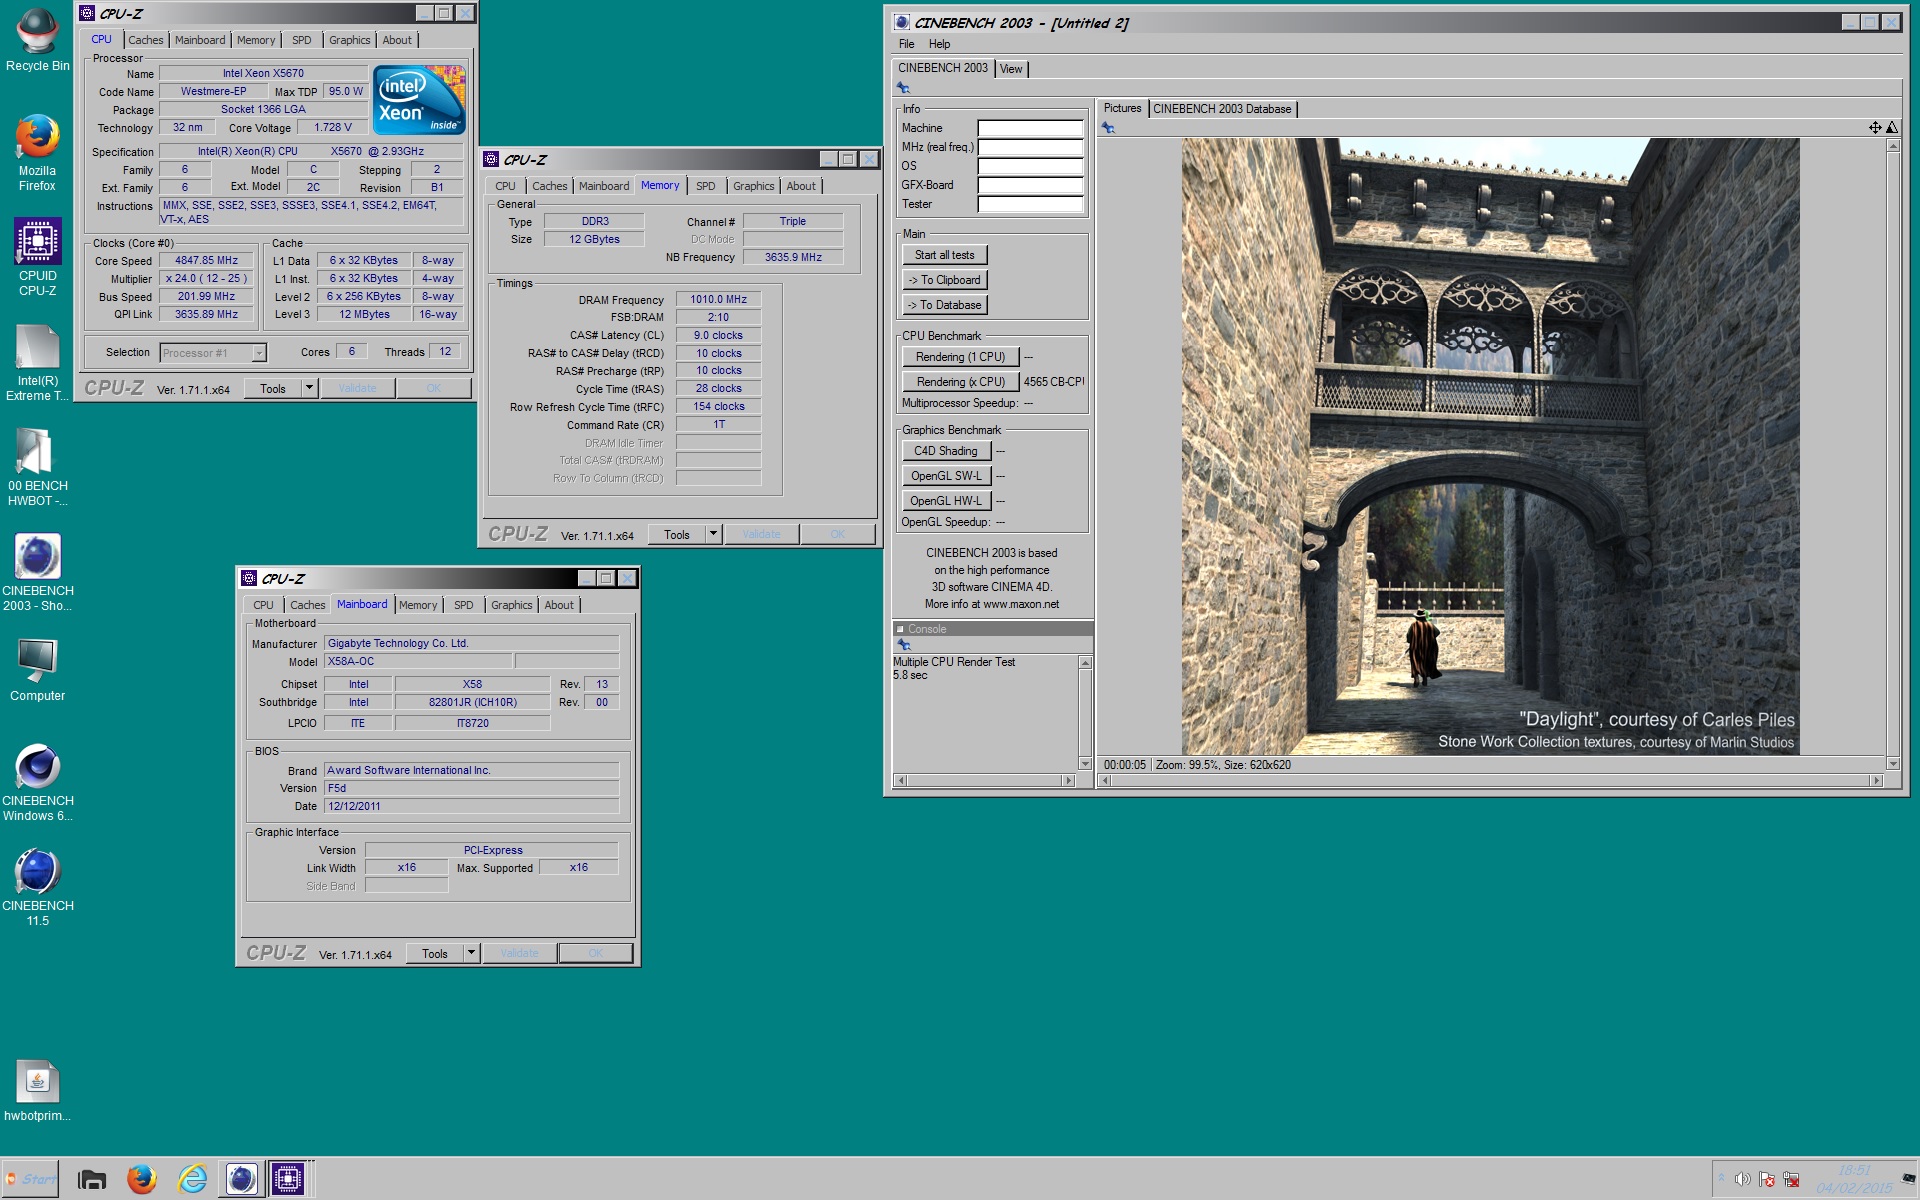Viewport: 1920px width, 1200px height.
Task: Select Caches tab in CPU-Z CPU window
Action: 145,40
